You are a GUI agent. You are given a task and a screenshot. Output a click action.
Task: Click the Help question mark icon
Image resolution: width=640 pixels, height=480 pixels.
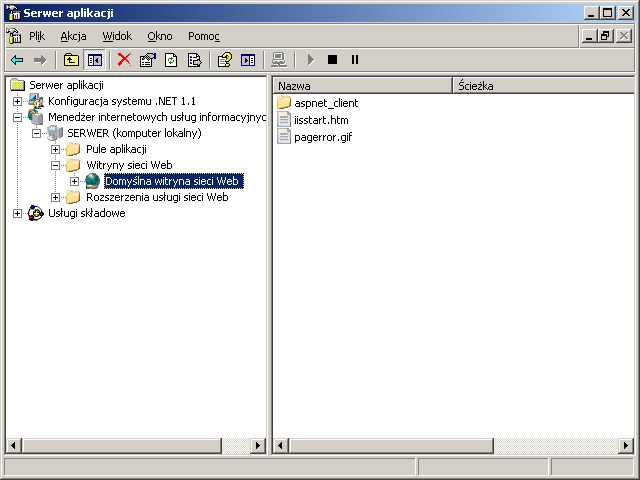click(x=225, y=60)
